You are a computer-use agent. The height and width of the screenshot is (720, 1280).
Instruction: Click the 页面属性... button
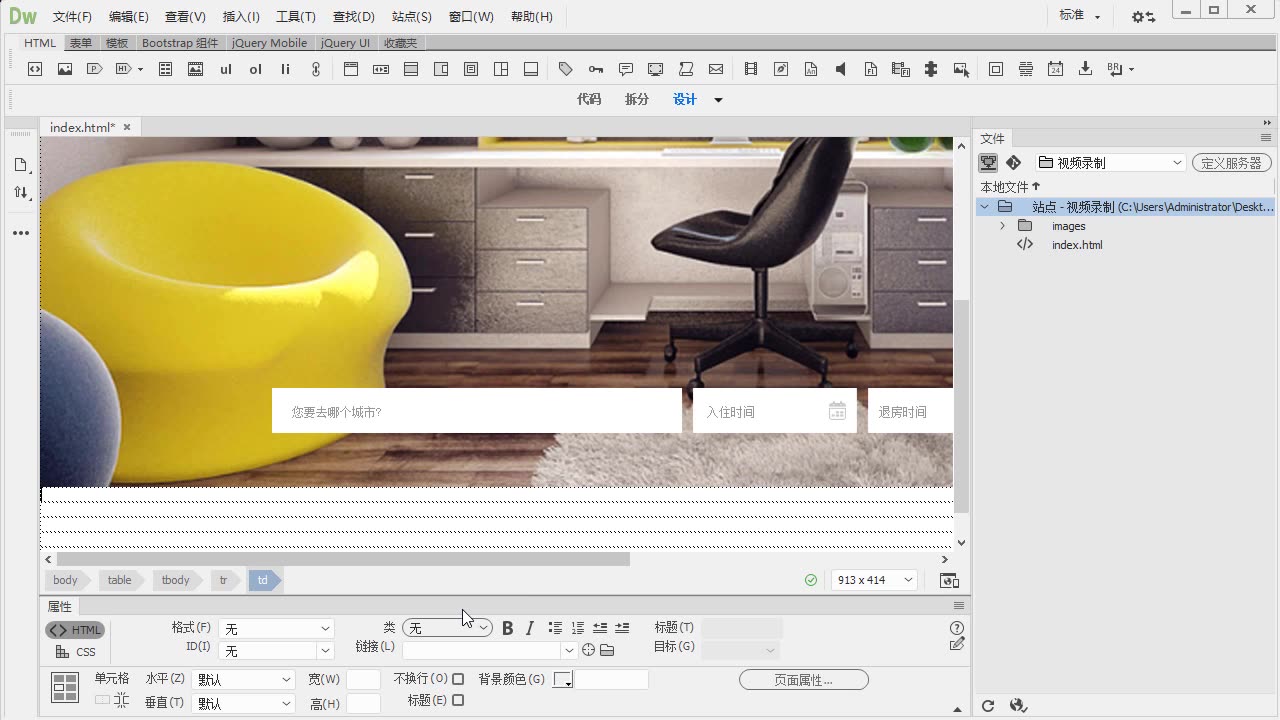click(804, 680)
